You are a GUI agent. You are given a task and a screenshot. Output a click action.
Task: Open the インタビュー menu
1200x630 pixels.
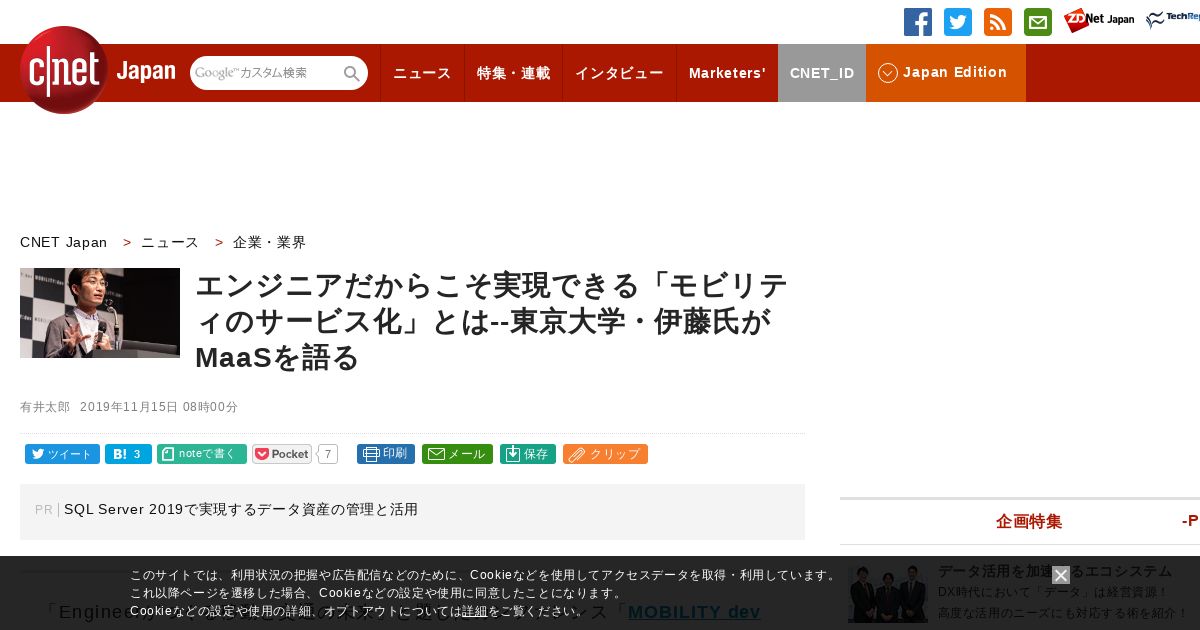point(619,73)
